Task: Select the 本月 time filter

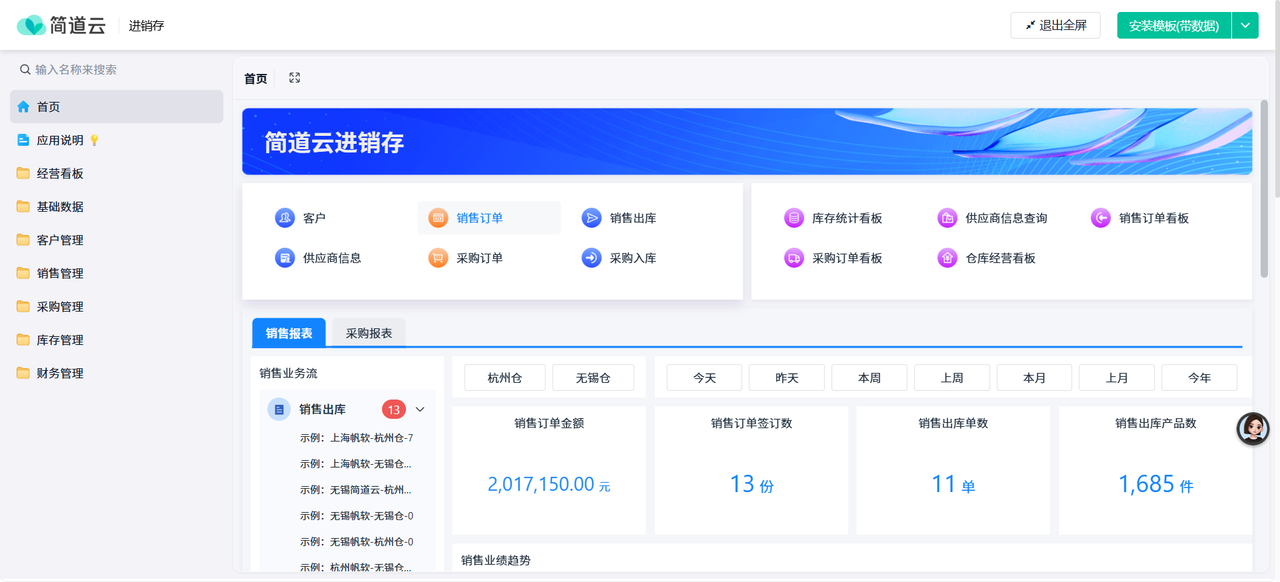Action: 1034,377
